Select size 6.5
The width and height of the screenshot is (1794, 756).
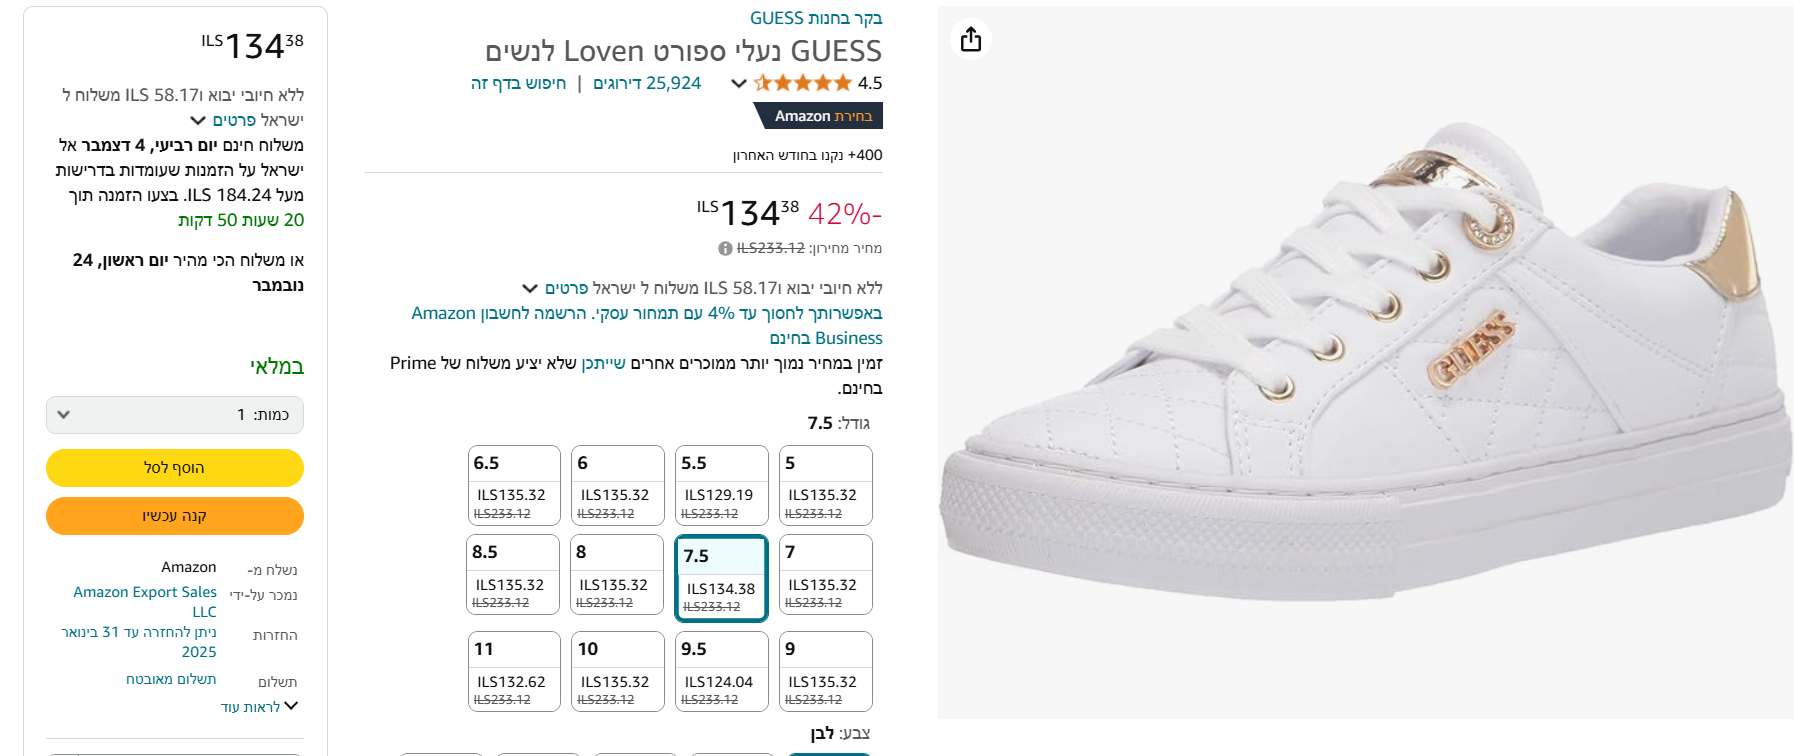pyautogui.click(x=514, y=485)
